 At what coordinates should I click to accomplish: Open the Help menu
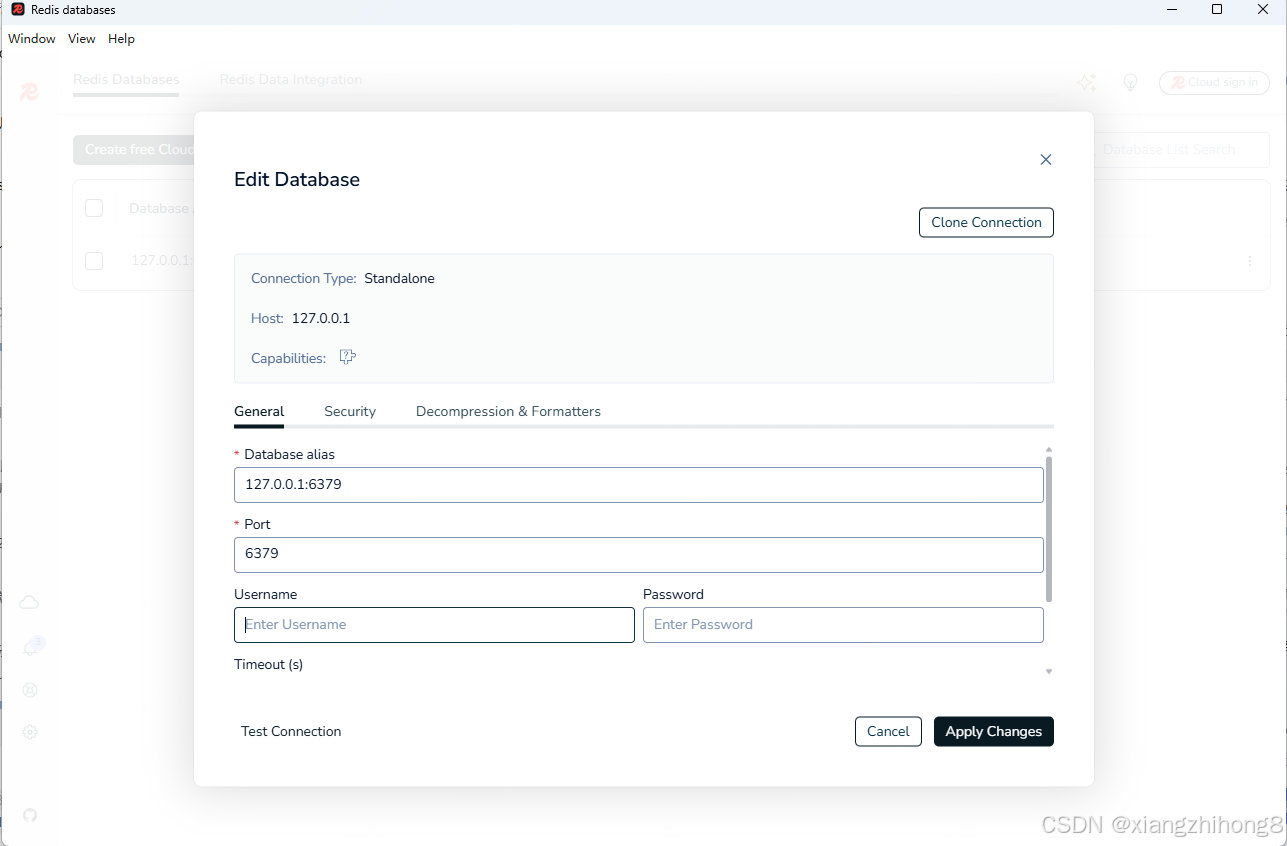tap(121, 39)
